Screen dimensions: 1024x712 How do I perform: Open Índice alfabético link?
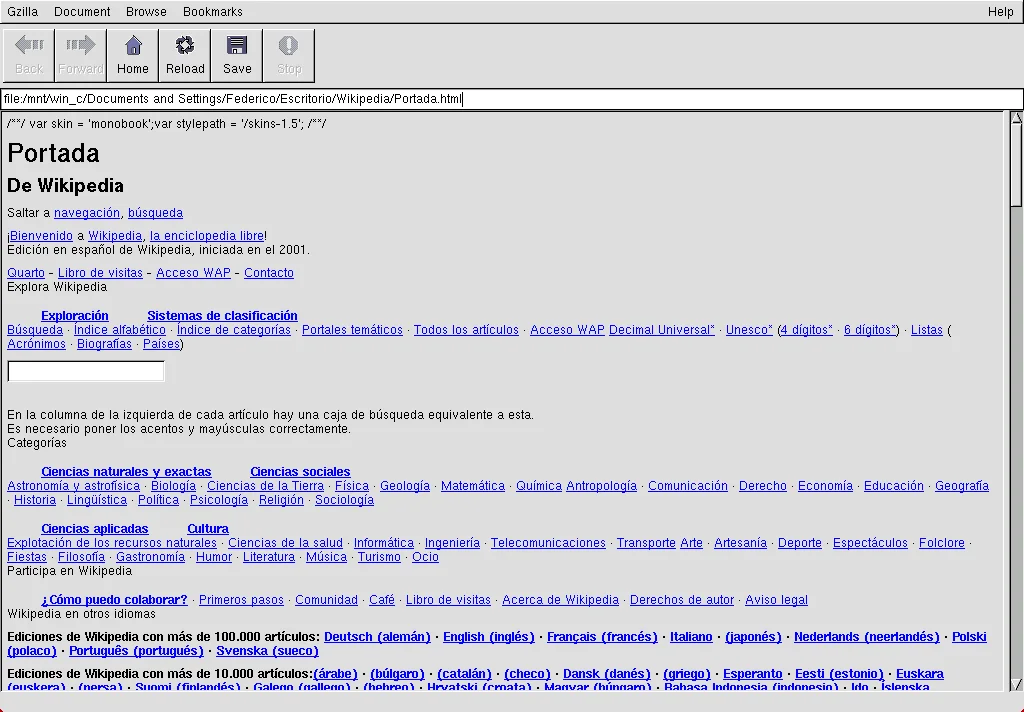(x=120, y=330)
